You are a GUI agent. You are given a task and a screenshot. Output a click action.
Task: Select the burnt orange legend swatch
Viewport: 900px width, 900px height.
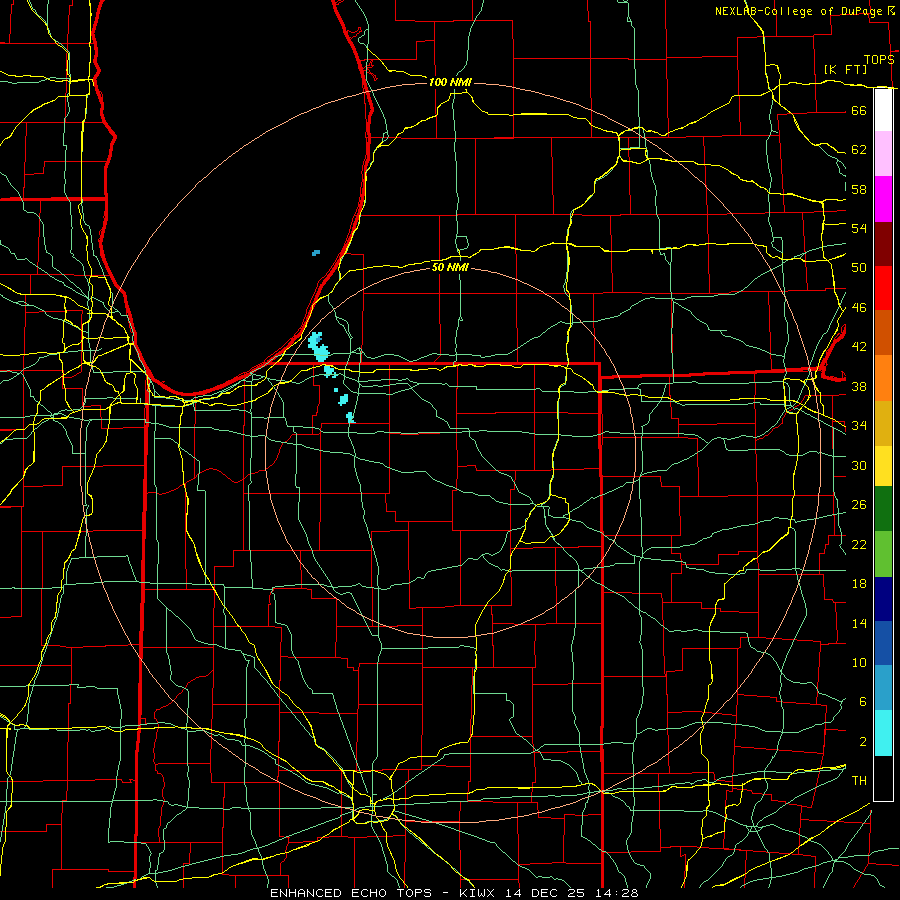(x=883, y=333)
